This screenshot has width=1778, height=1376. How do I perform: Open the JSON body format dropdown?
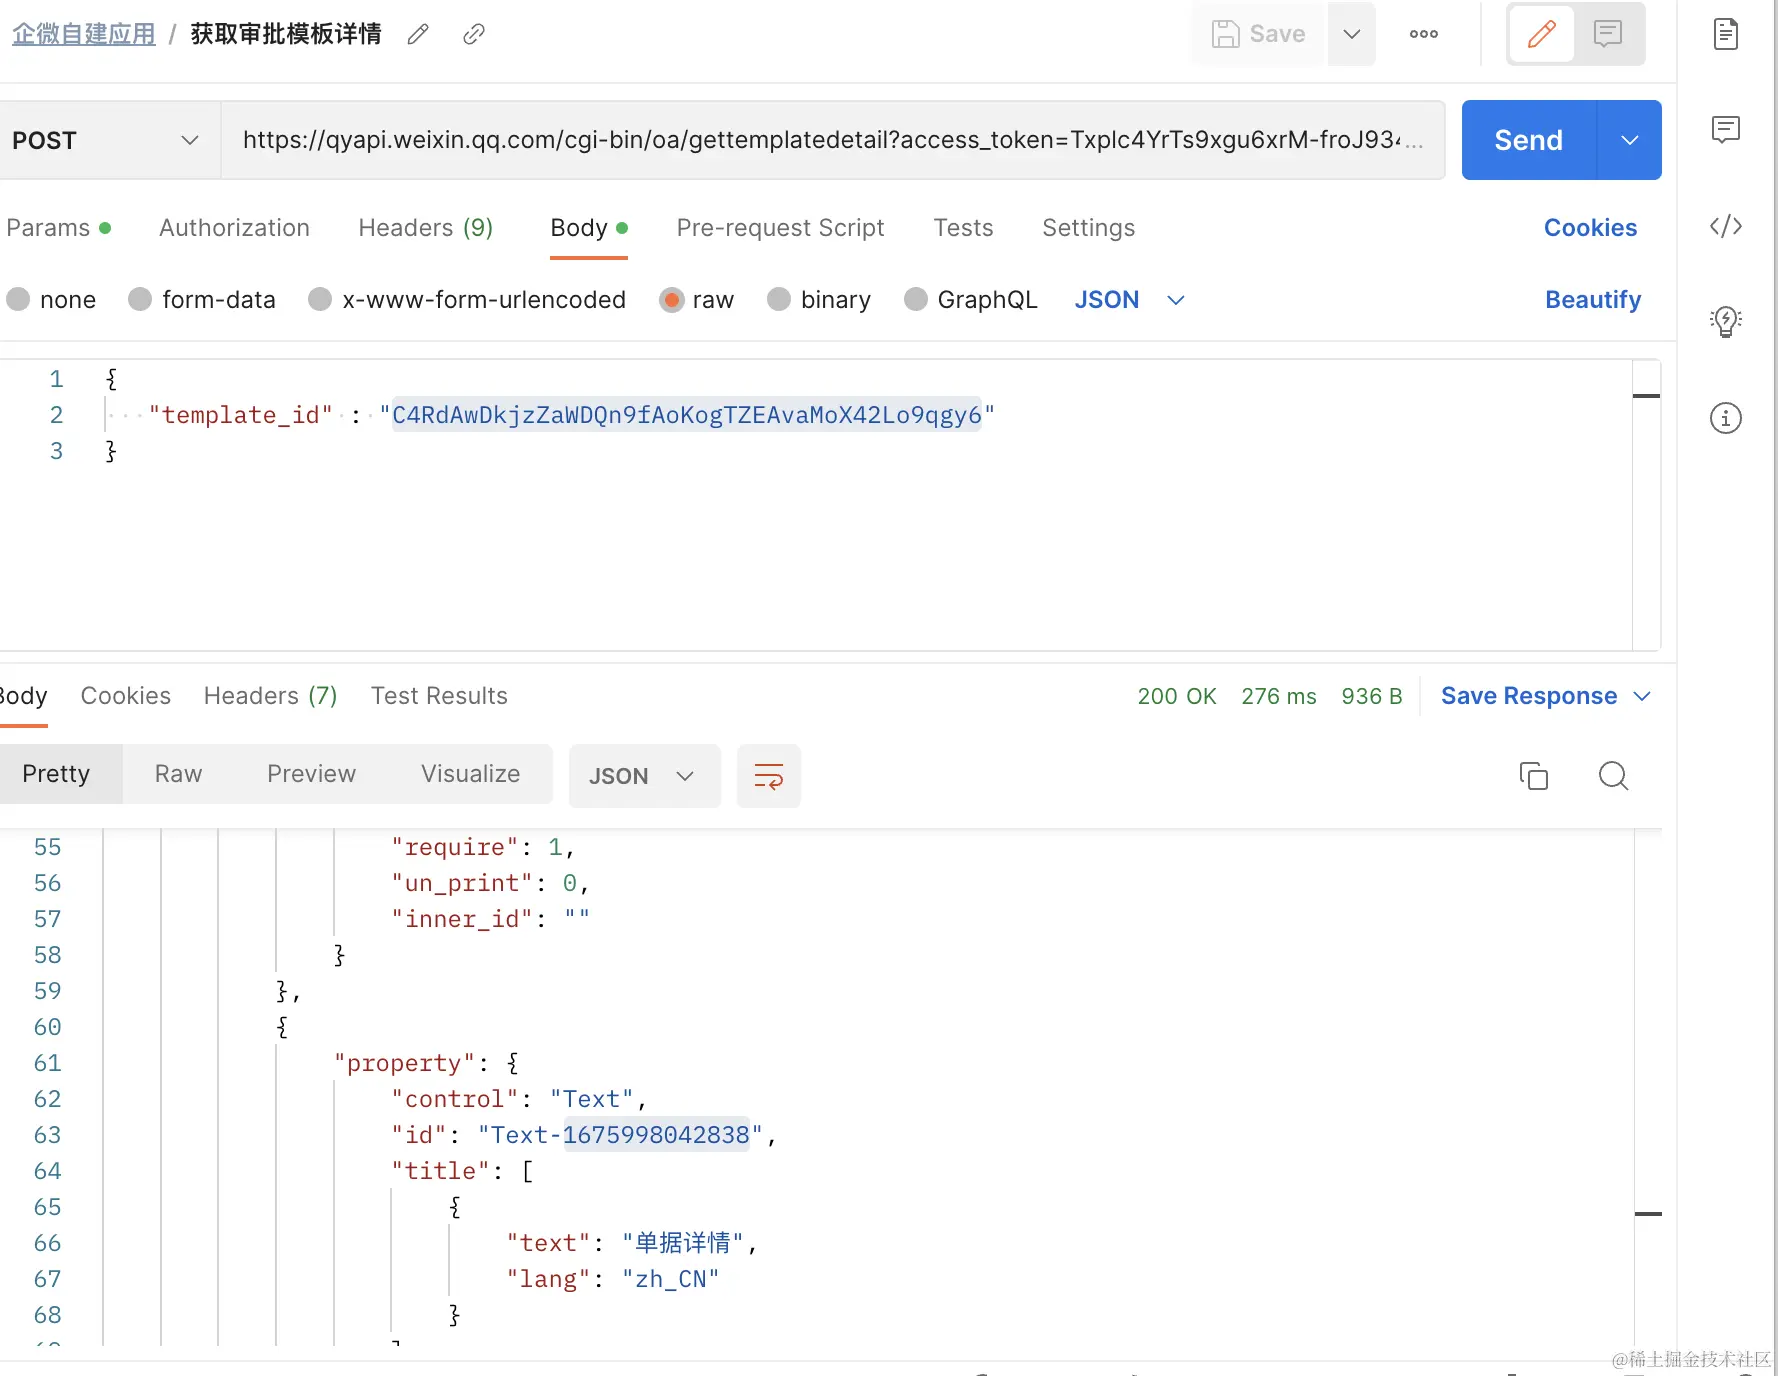(x=1129, y=300)
